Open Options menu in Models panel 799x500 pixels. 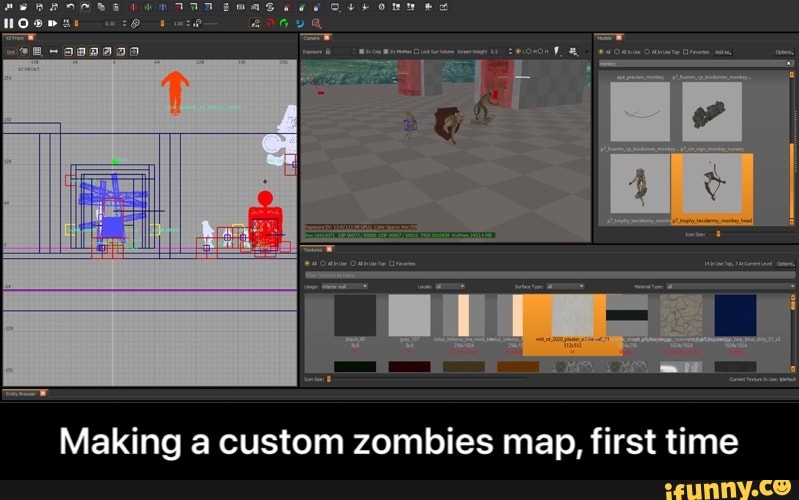784,52
